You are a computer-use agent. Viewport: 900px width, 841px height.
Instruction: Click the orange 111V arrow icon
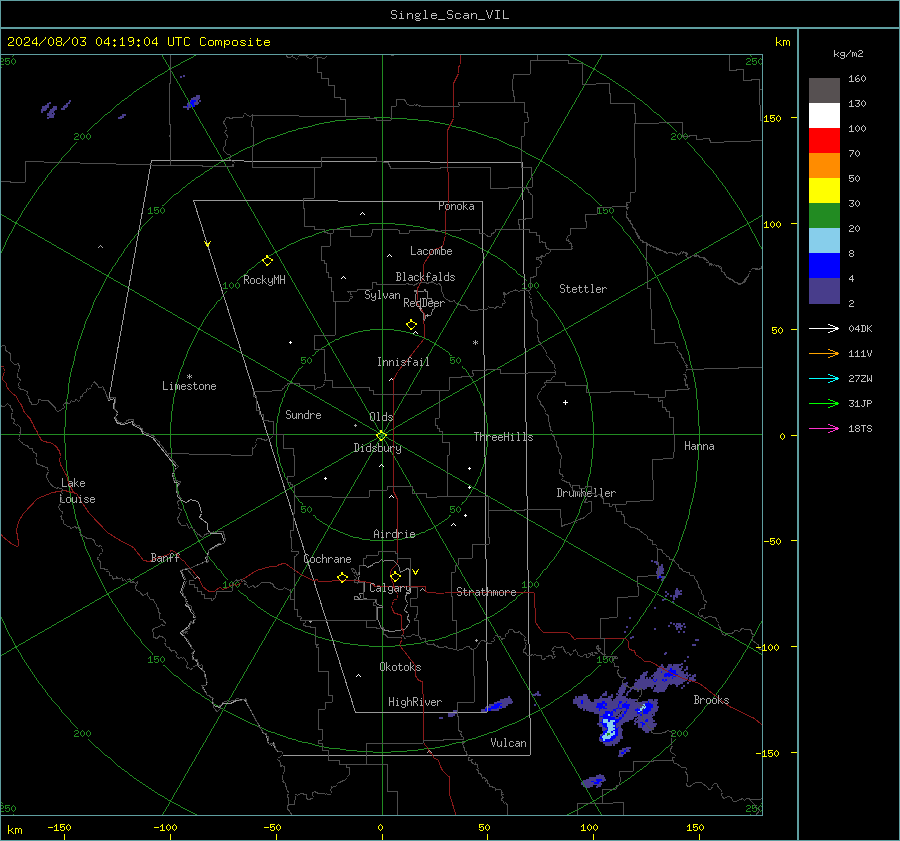[824, 354]
